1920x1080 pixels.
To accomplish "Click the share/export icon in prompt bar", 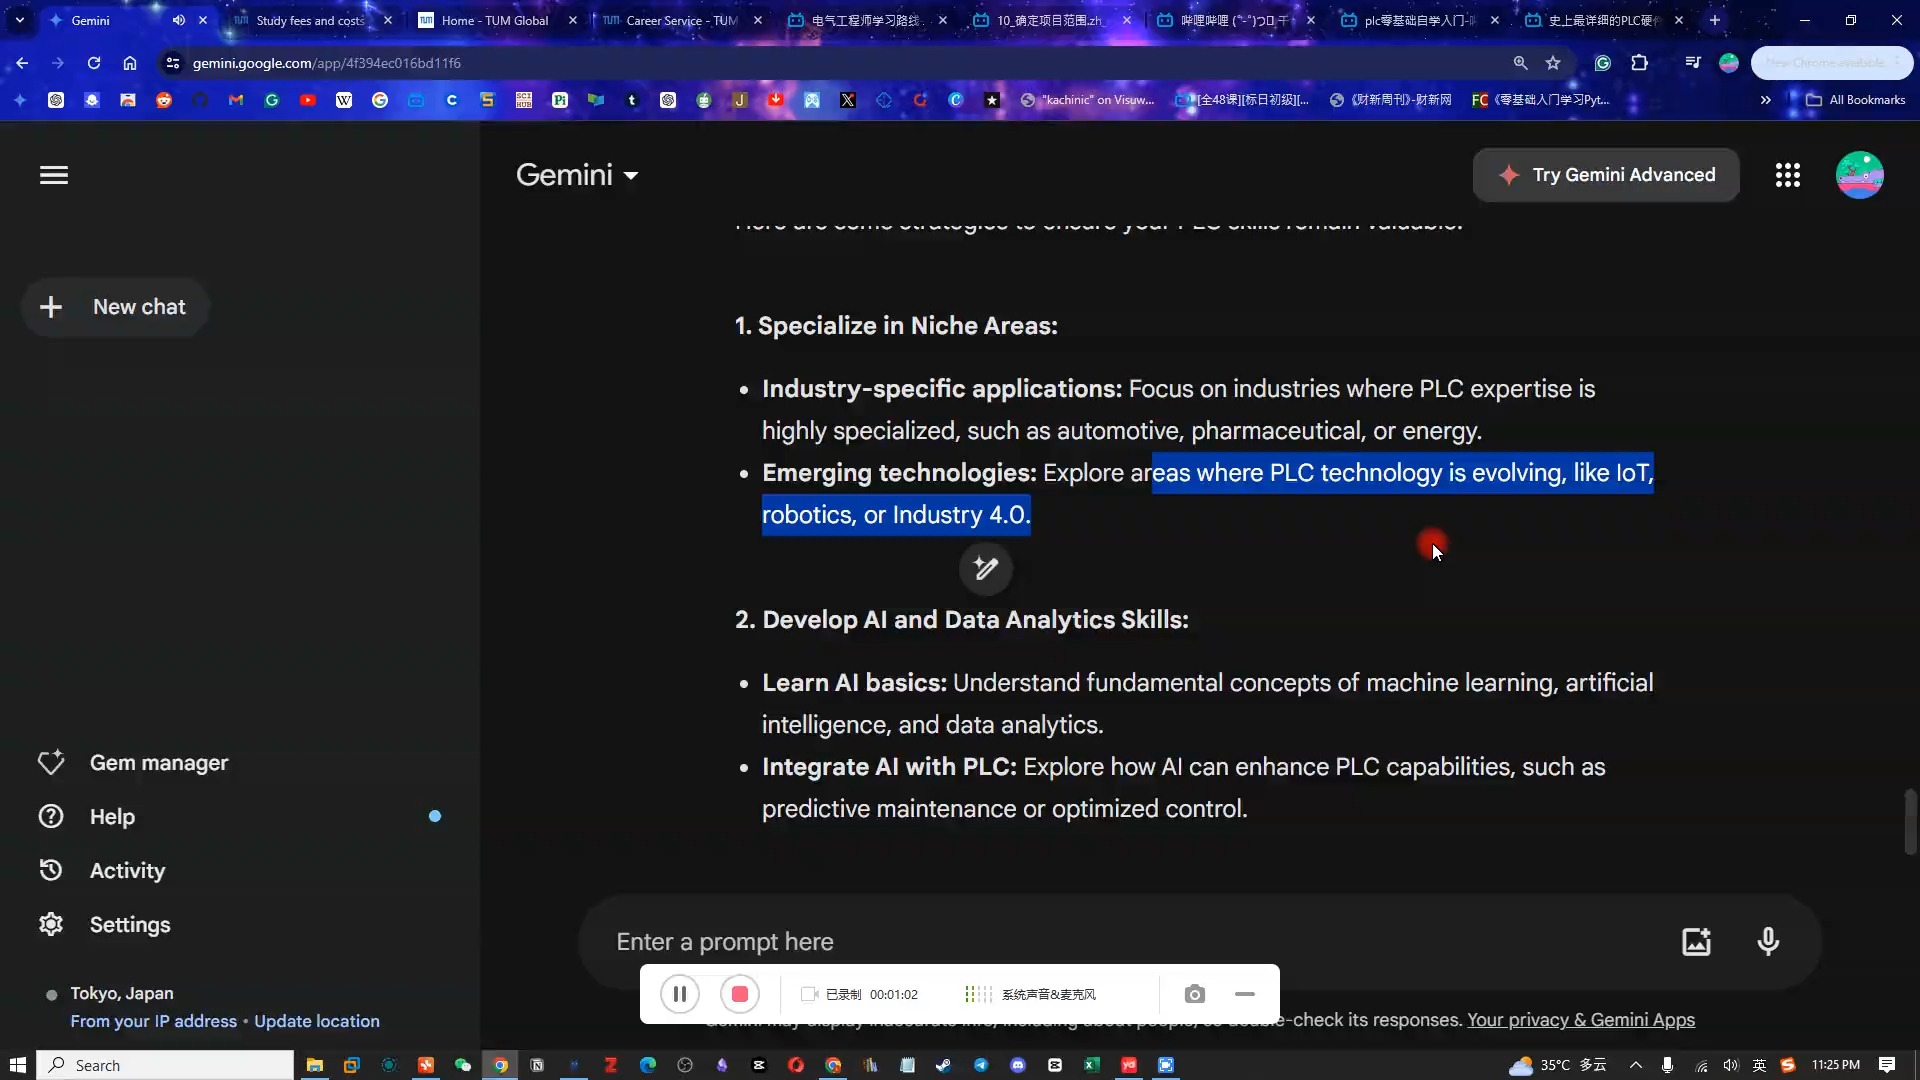I will (x=1700, y=942).
